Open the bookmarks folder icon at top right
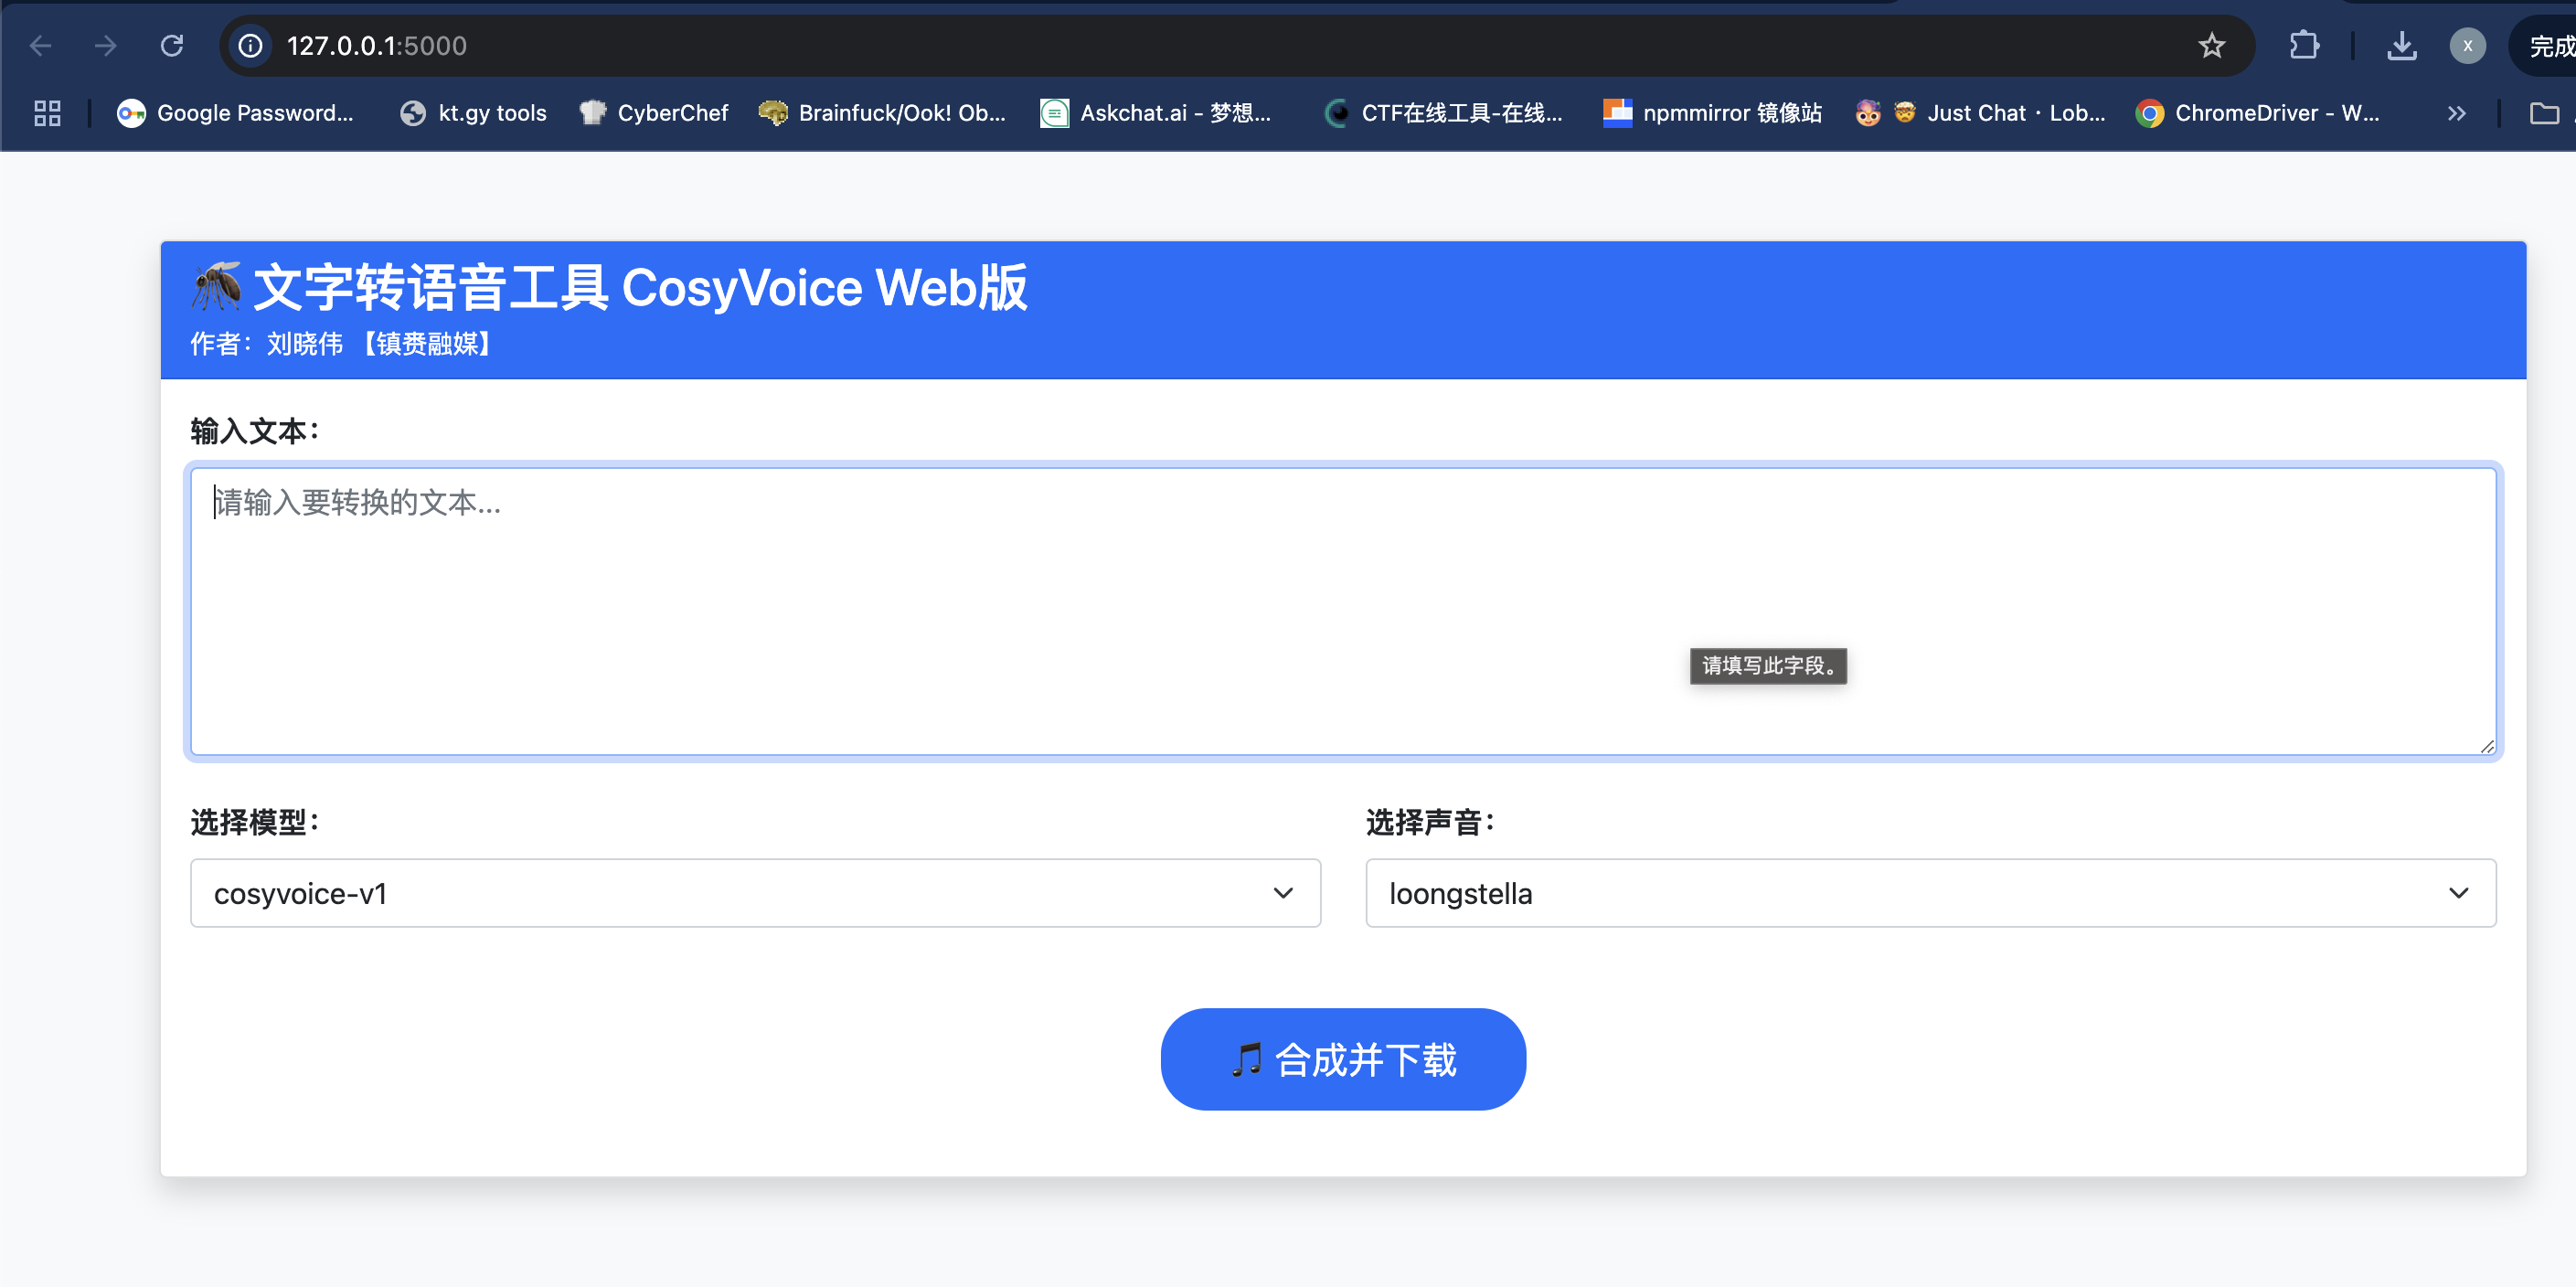The image size is (2576, 1287). [x=2547, y=113]
